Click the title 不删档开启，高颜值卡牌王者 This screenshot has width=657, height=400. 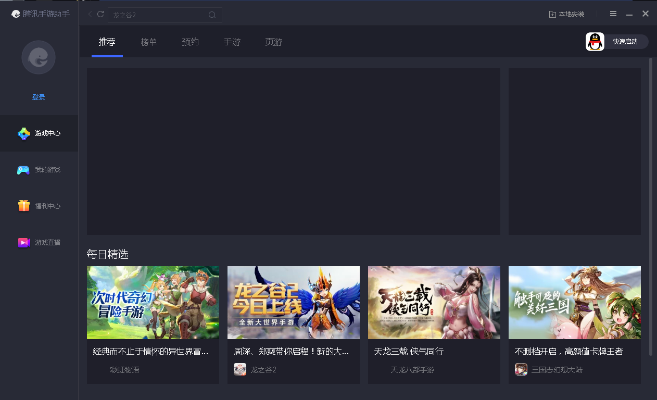click(569, 351)
